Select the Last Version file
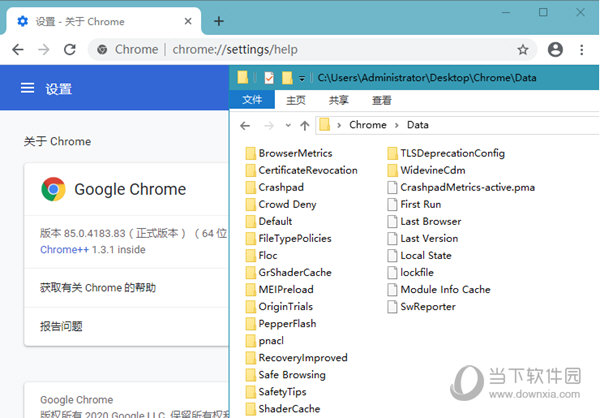 (422, 238)
